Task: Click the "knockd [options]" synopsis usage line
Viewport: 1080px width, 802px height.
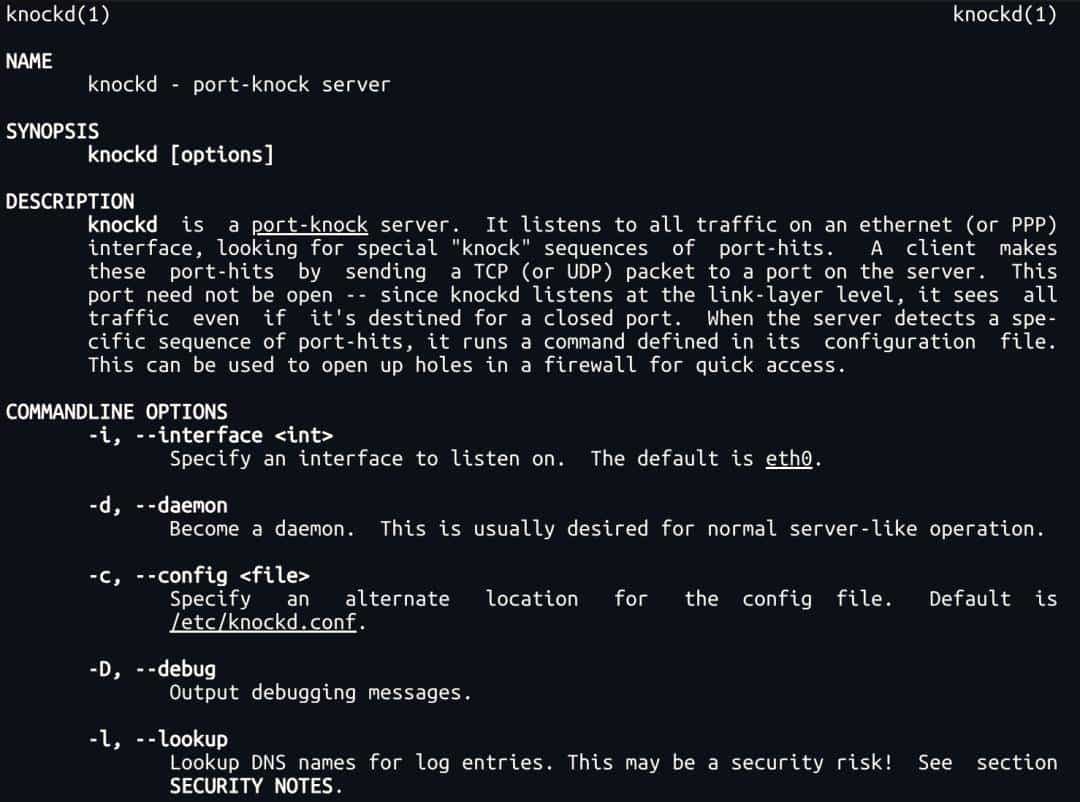Action: click(x=180, y=155)
